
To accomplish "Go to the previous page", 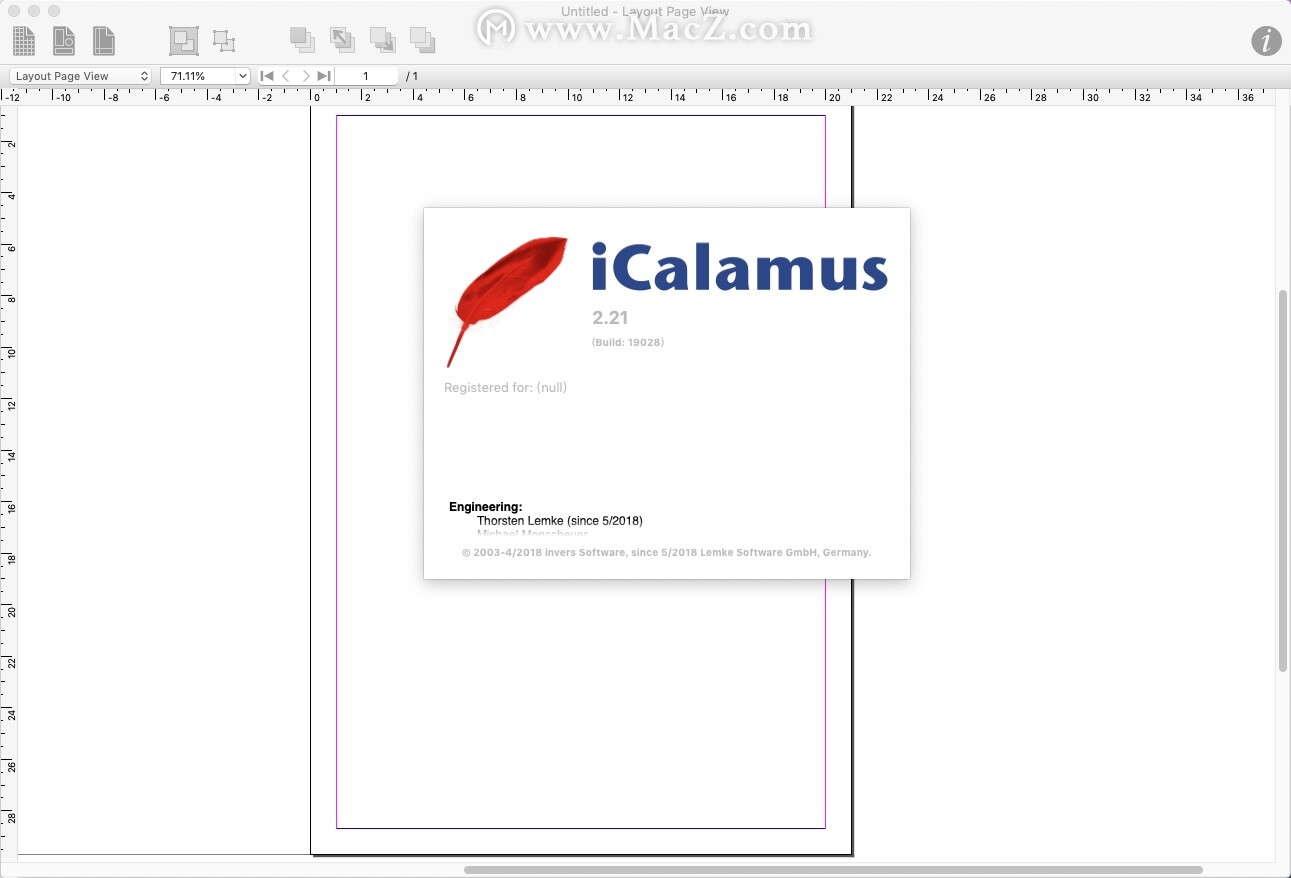I will (x=286, y=76).
